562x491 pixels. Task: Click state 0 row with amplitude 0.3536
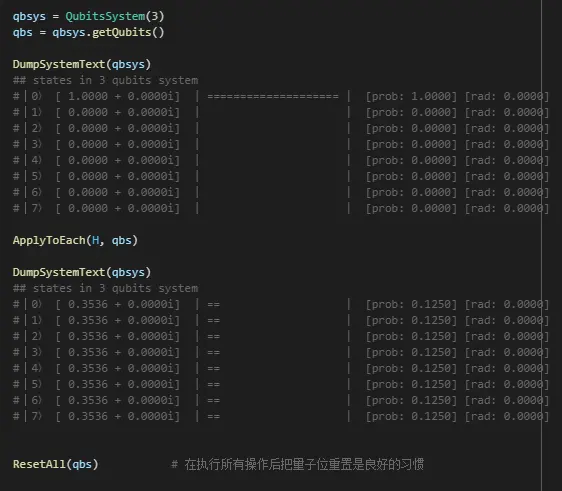pos(281,304)
